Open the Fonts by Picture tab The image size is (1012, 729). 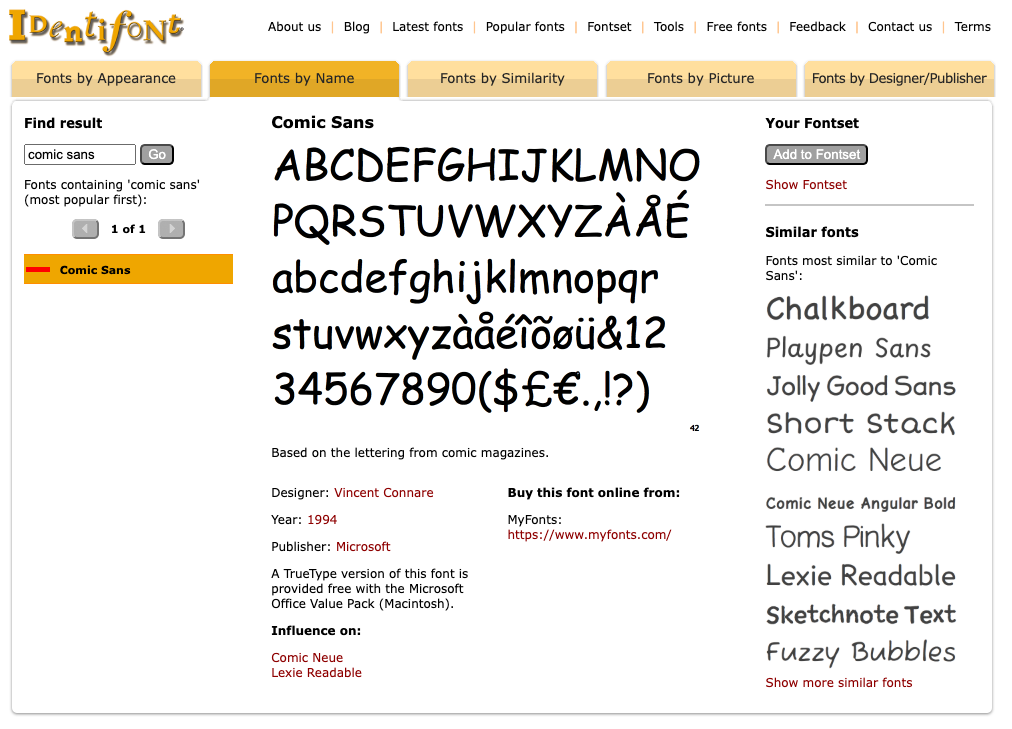click(x=700, y=79)
